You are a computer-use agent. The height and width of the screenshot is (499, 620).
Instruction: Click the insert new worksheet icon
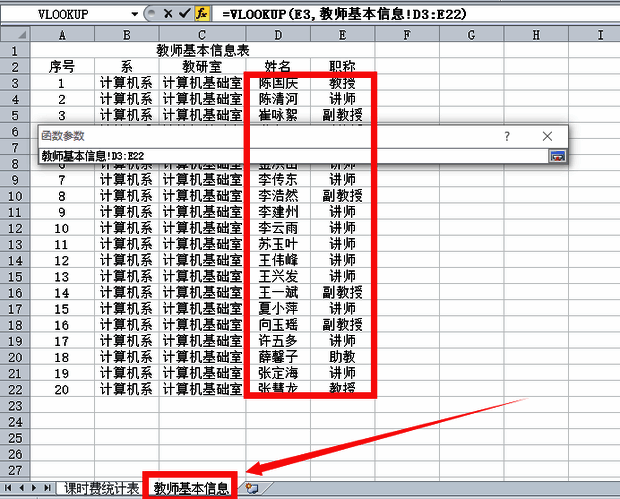[x=251, y=488]
